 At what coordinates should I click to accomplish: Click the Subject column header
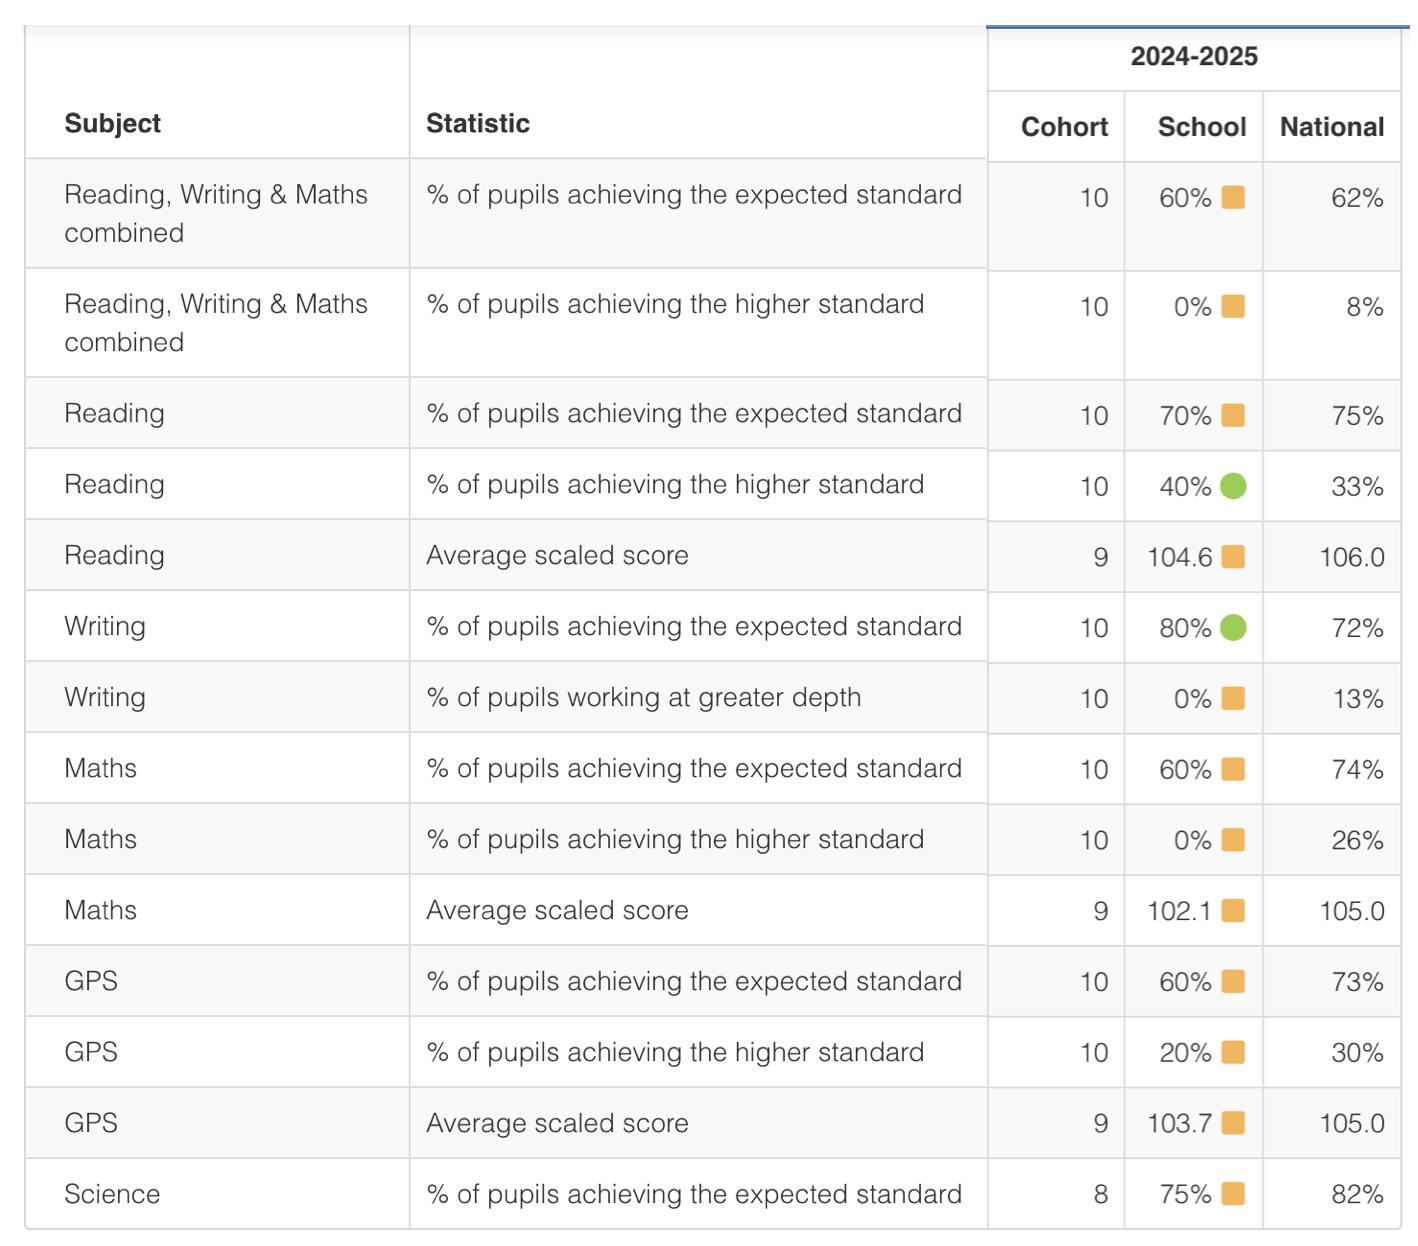[x=112, y=123]
